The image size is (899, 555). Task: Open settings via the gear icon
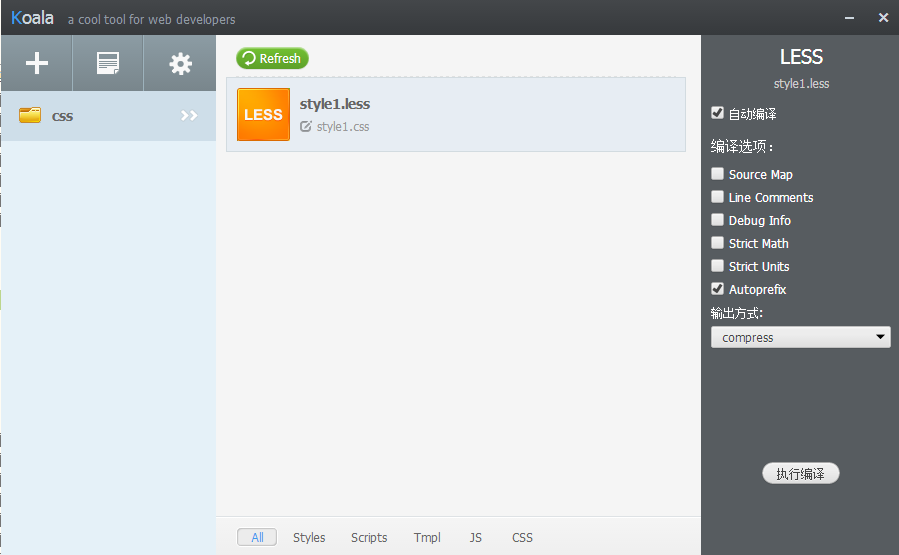(x=180, y=64)
